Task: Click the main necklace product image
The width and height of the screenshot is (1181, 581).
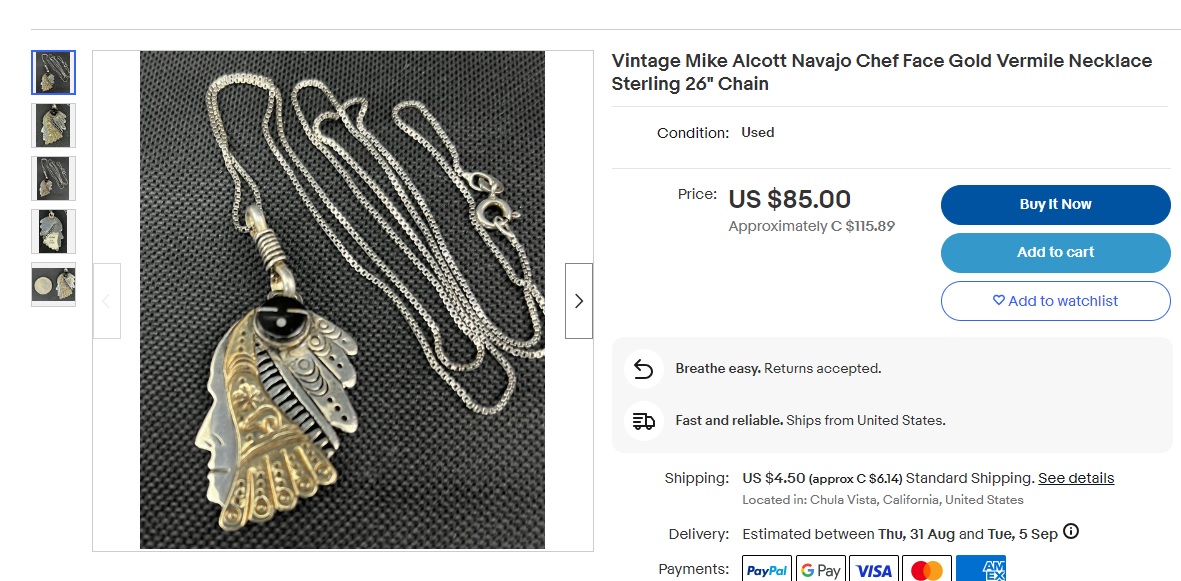Action: [343, 300]
